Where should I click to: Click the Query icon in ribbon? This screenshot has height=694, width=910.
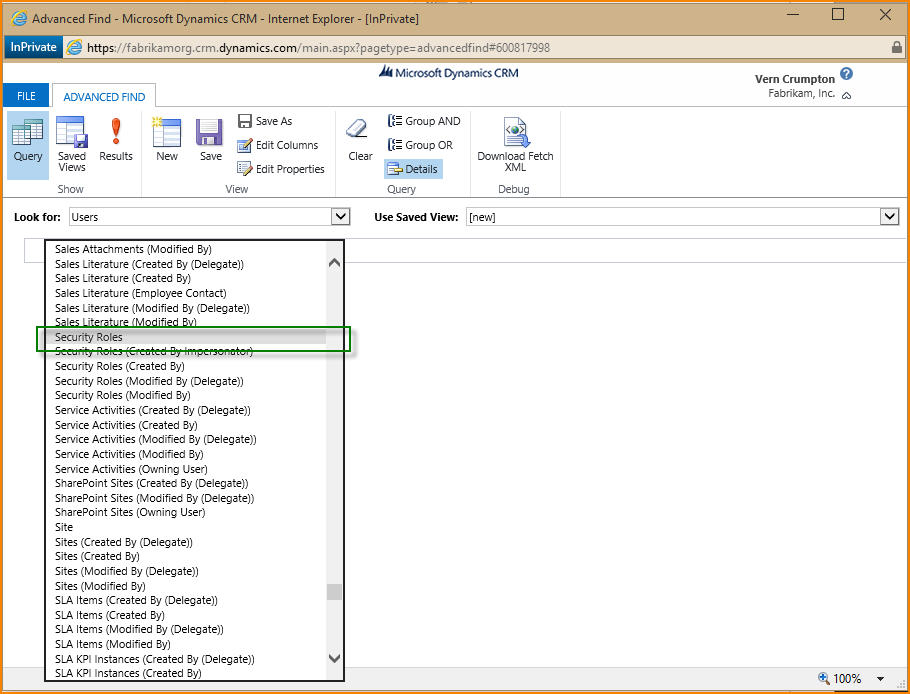(x=27, y=140)
